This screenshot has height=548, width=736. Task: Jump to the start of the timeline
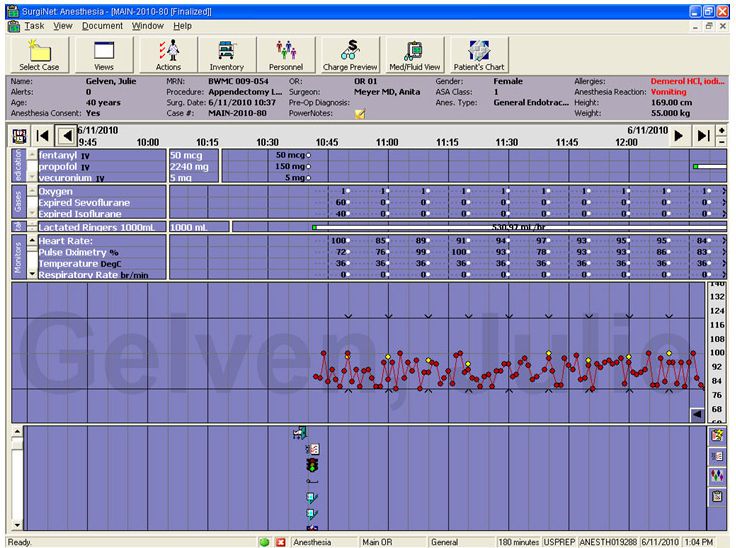pyautogui.click(x=43, y=136)
